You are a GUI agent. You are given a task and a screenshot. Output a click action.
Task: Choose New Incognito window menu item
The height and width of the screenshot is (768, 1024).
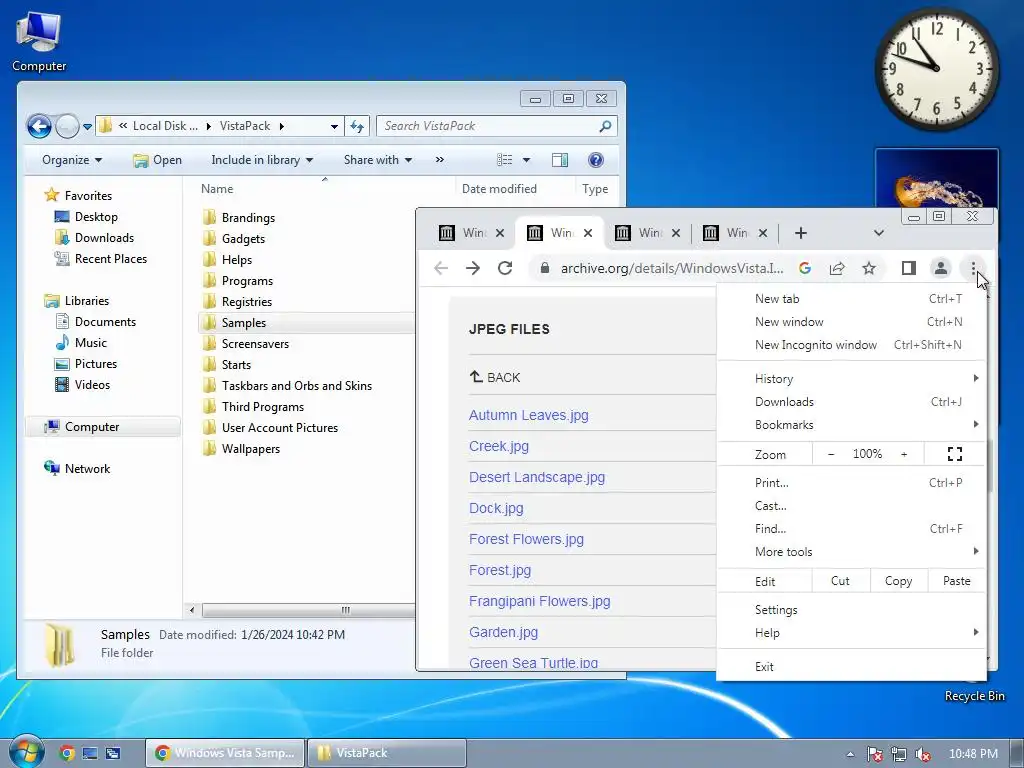tap(851, 345)
